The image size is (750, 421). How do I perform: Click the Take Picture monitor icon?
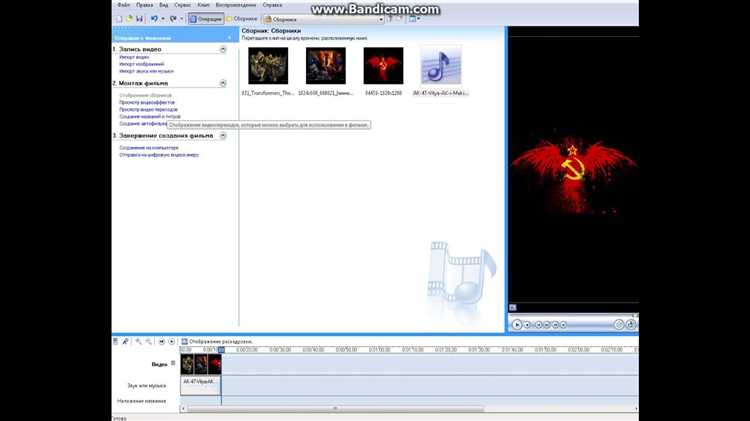click(x=630, y=324)
